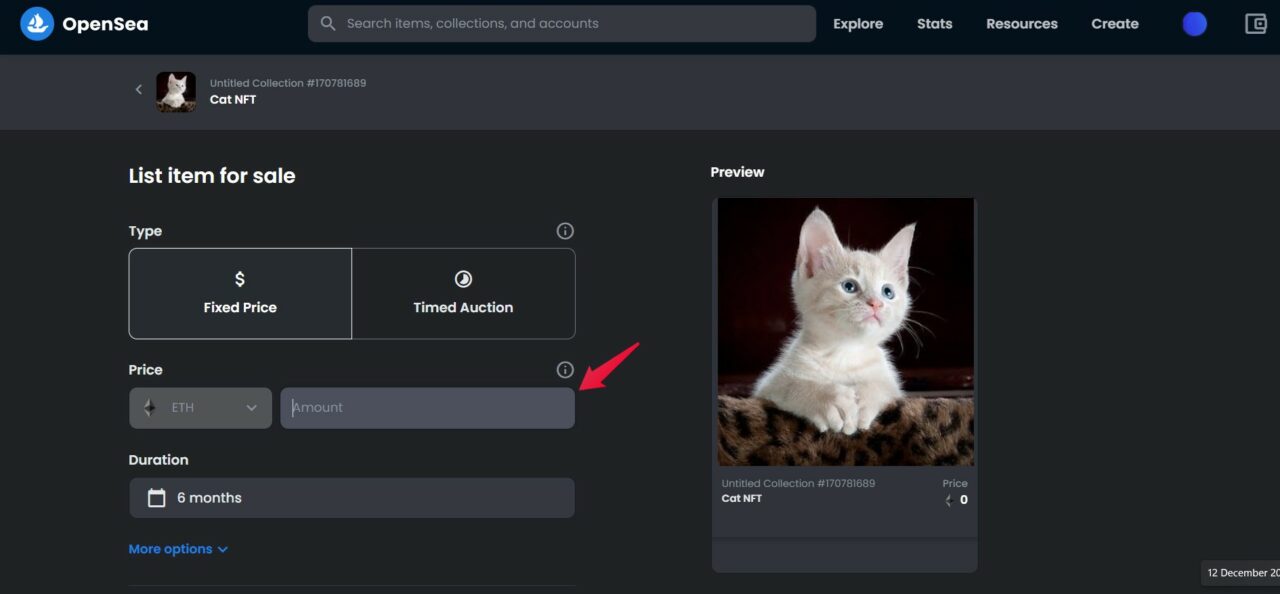Open the ETH currency dropdown

[x=200, y=407]
